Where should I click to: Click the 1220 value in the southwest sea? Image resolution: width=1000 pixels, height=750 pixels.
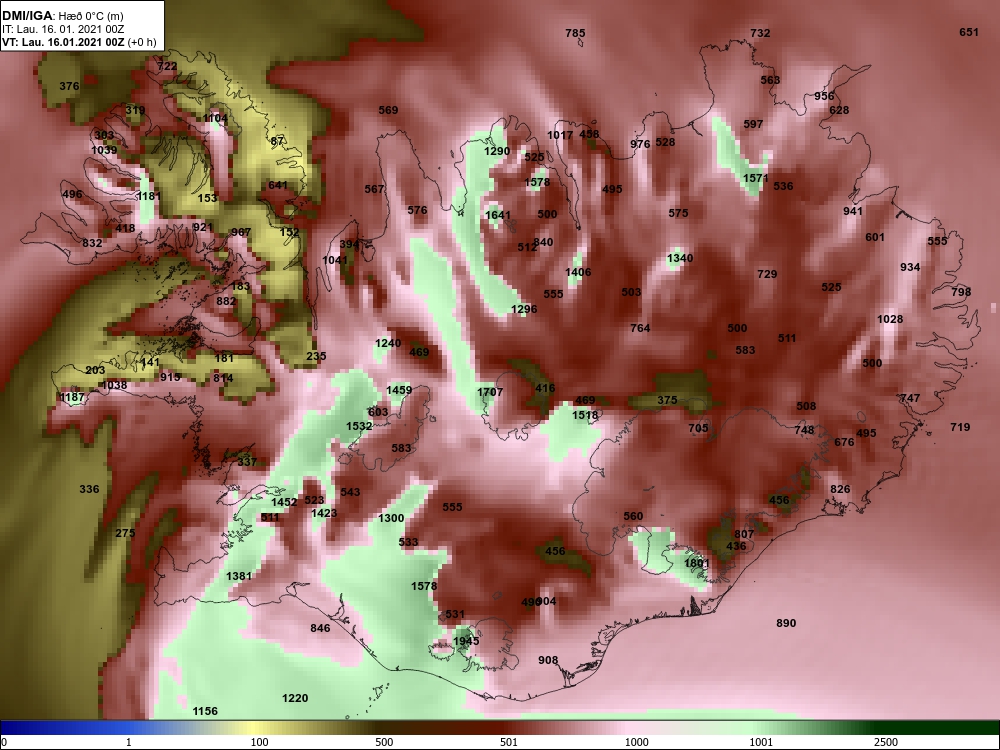[295, 698]
